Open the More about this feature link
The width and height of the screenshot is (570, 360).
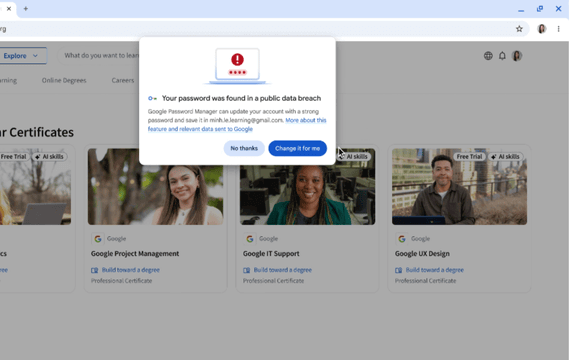coord(237,125)
